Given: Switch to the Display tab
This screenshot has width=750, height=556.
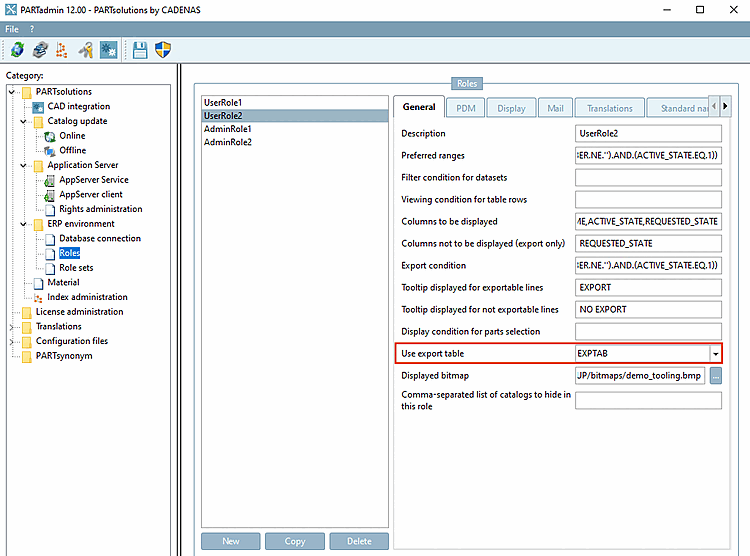Looking at the screenshot, I should point(511,108).
